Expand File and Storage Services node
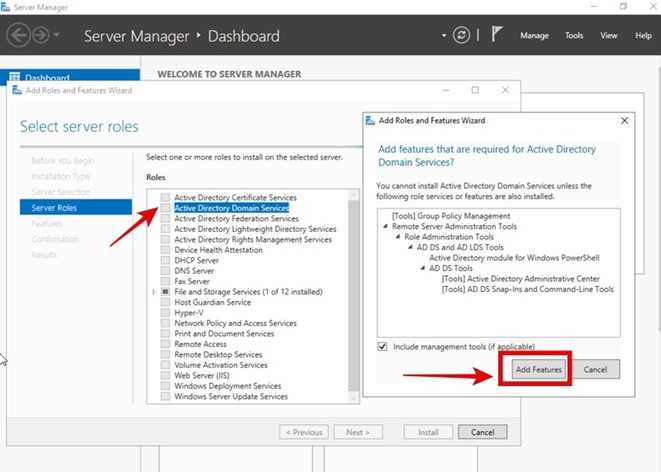Screen dimensions: 661x472 (154, 292)
